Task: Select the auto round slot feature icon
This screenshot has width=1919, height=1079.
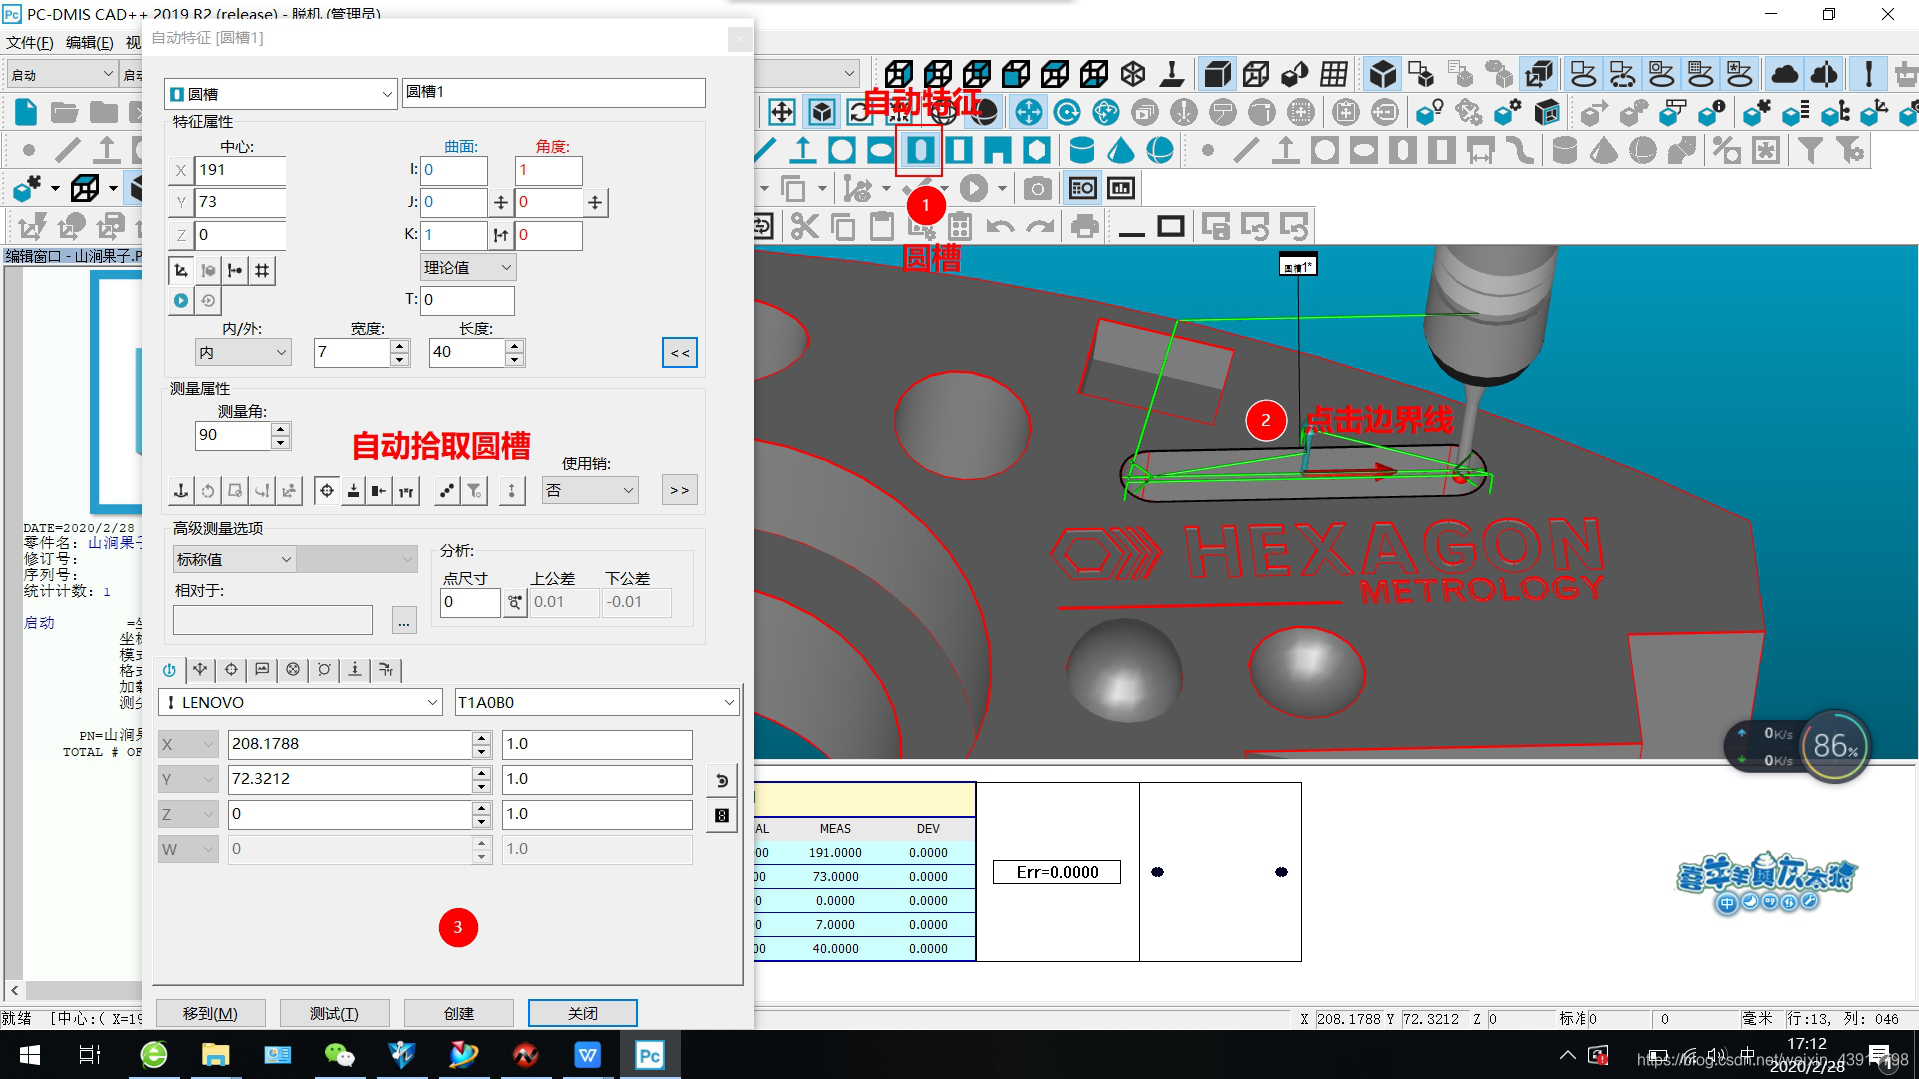Action: 920,151
